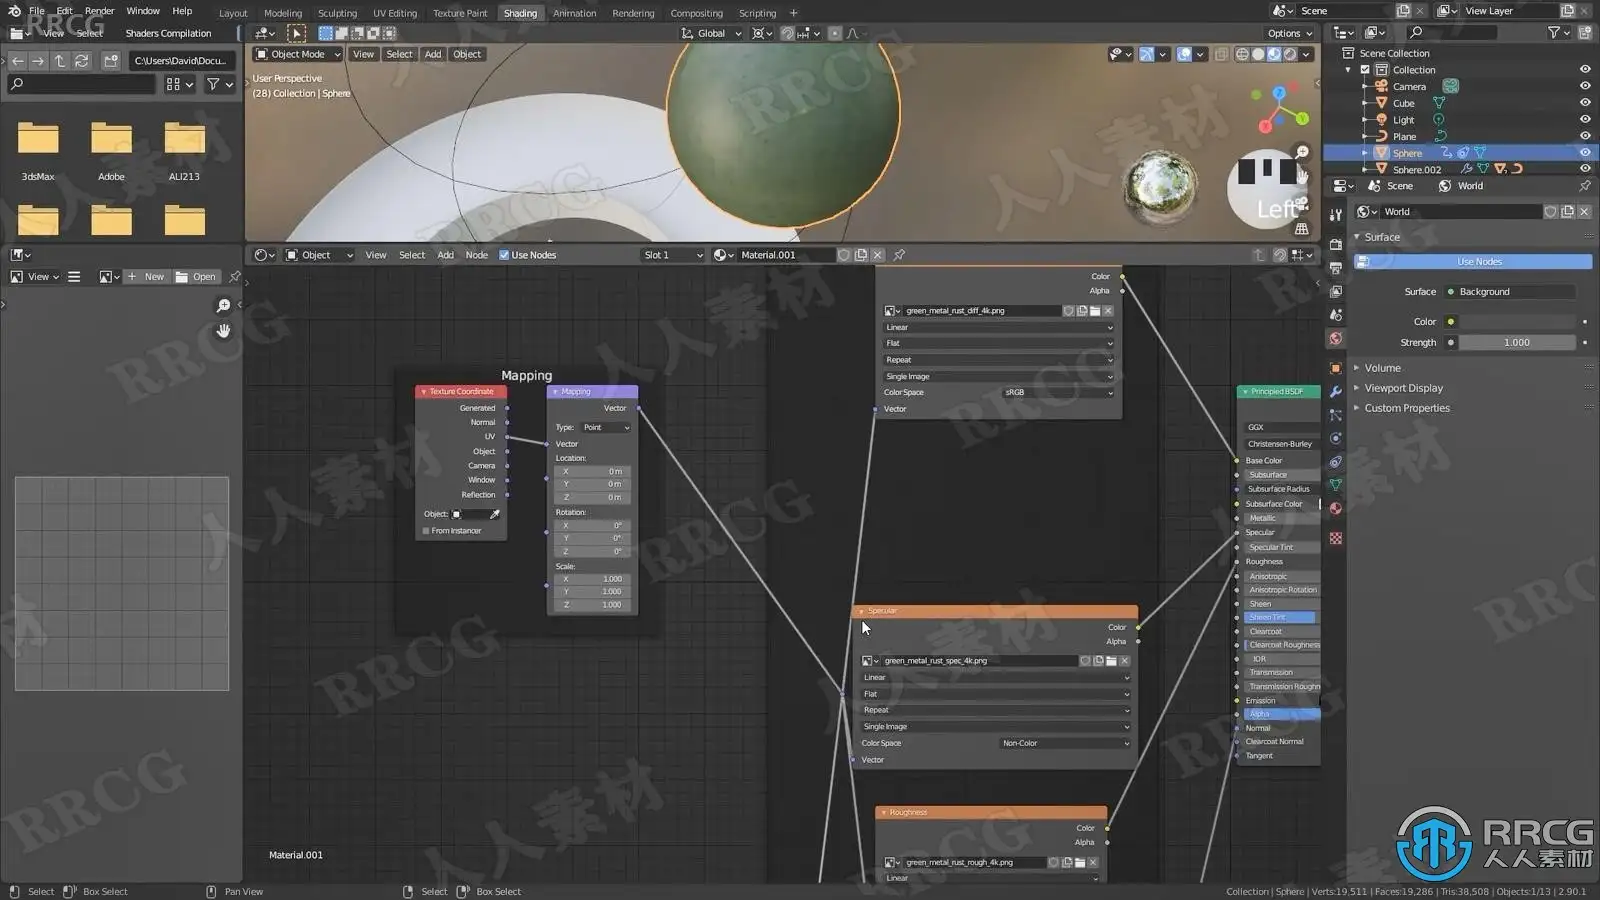The height and width of the screenshot is (900, 1600).
Task: Click the image editor zoom icon
Action: [224, 305]
